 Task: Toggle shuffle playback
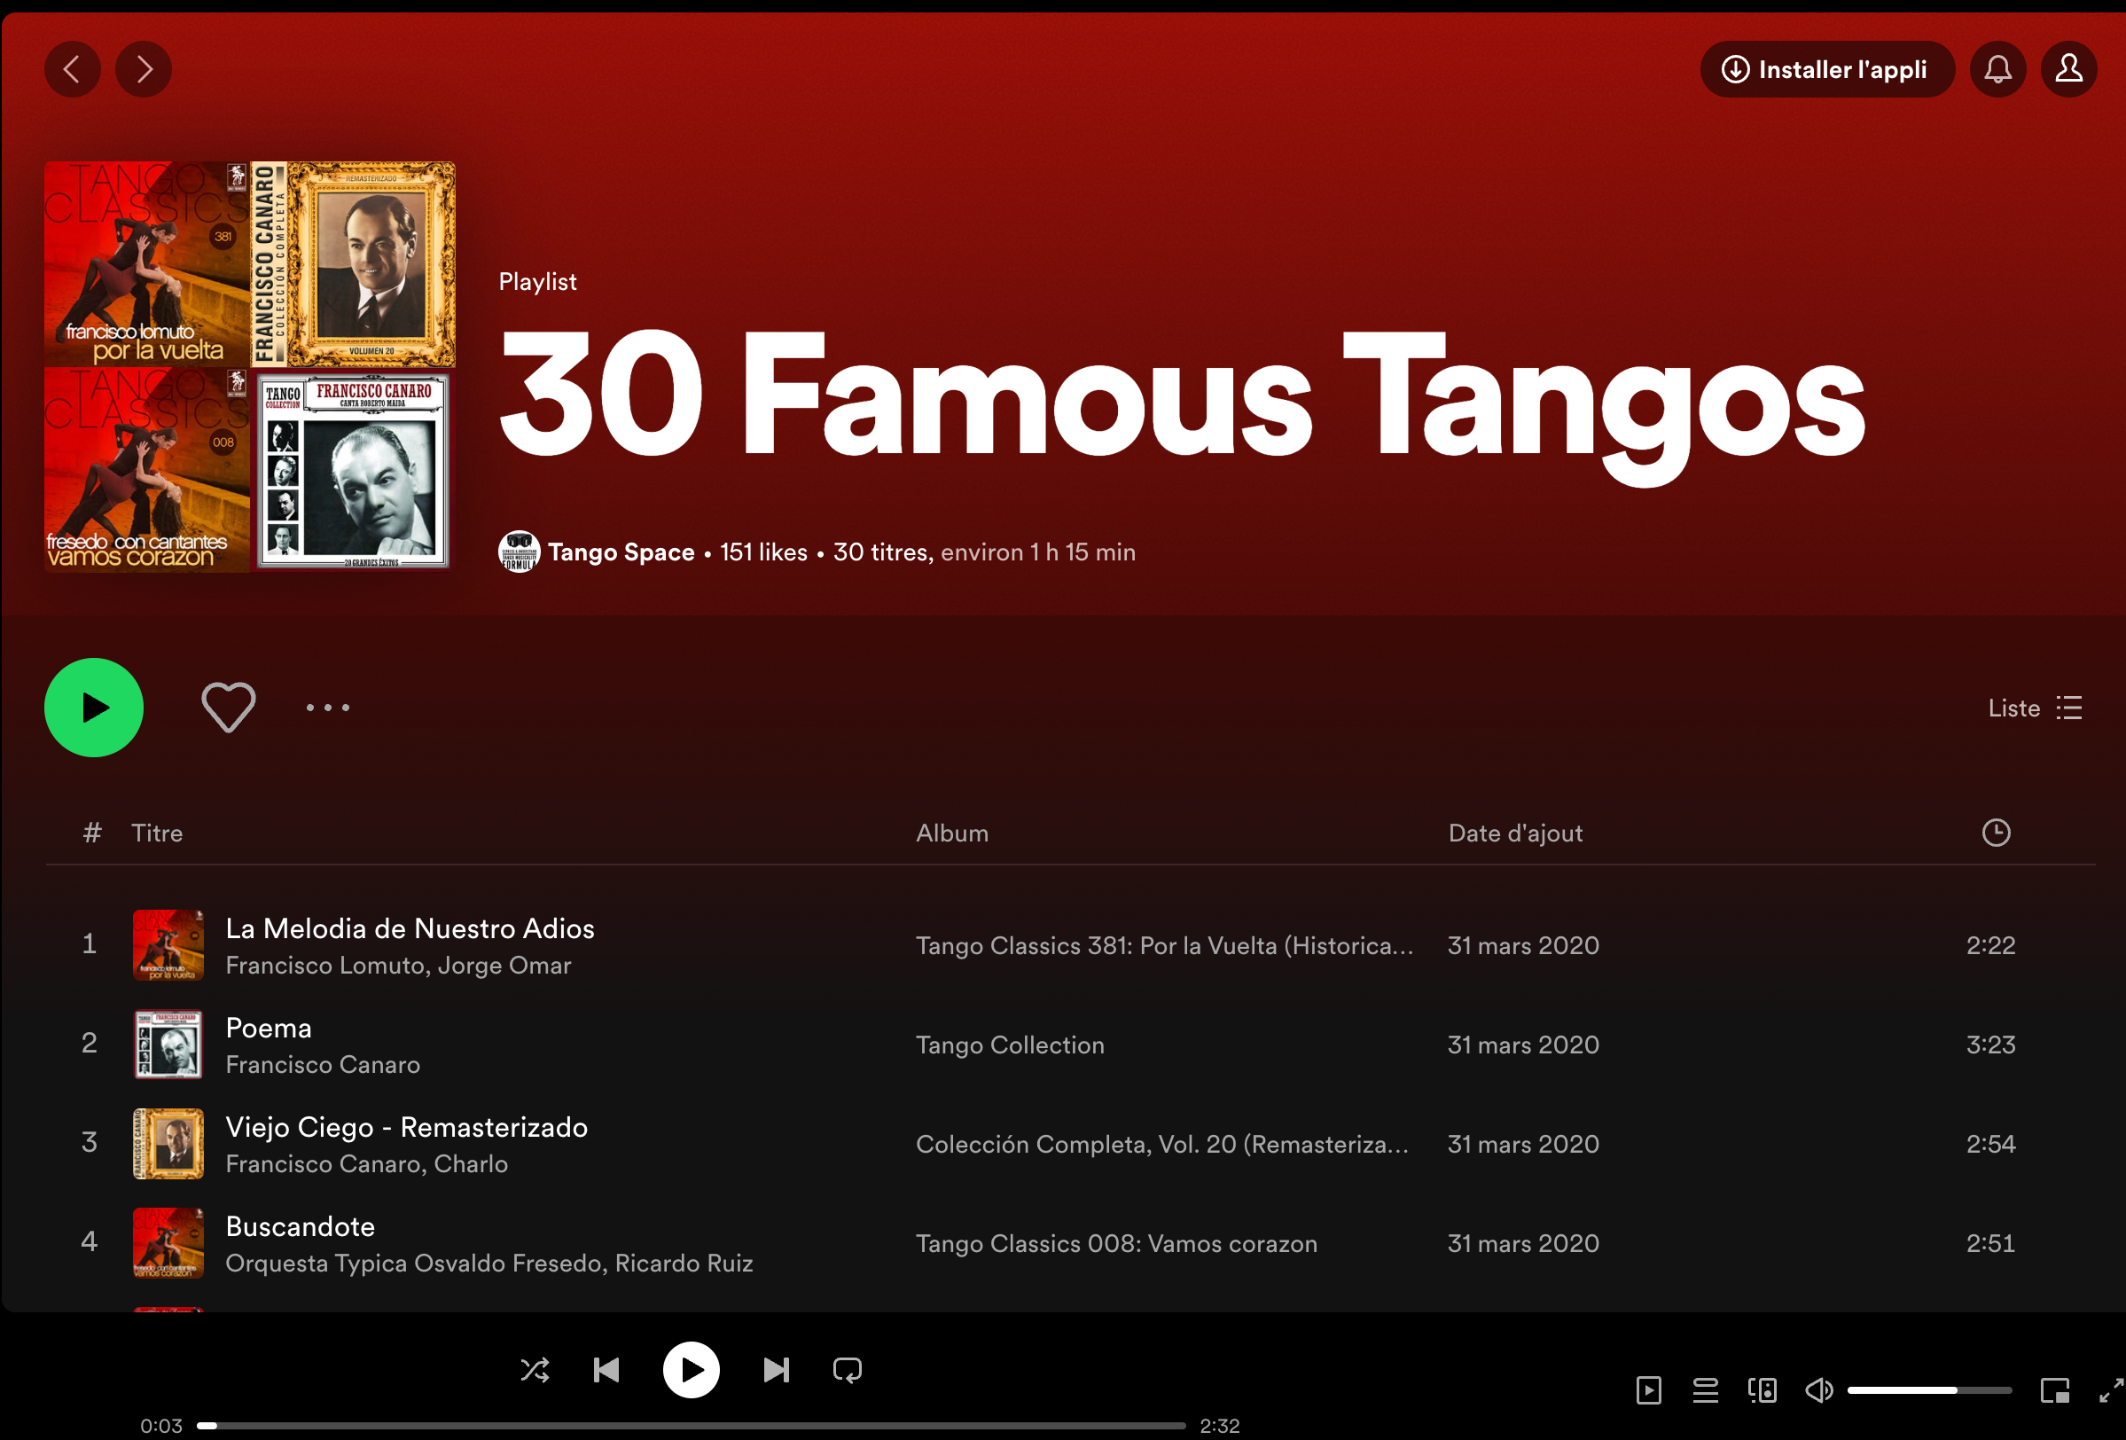(535, 1370)
